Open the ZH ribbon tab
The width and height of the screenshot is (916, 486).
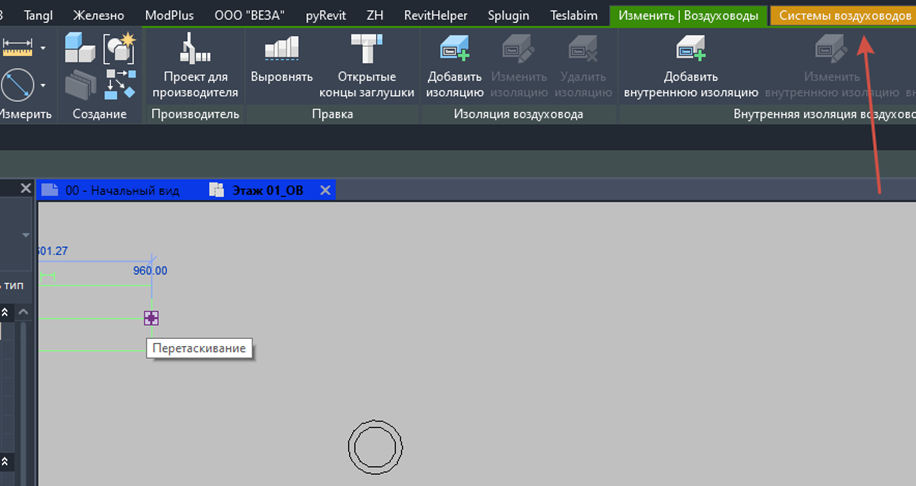point(374,15)
